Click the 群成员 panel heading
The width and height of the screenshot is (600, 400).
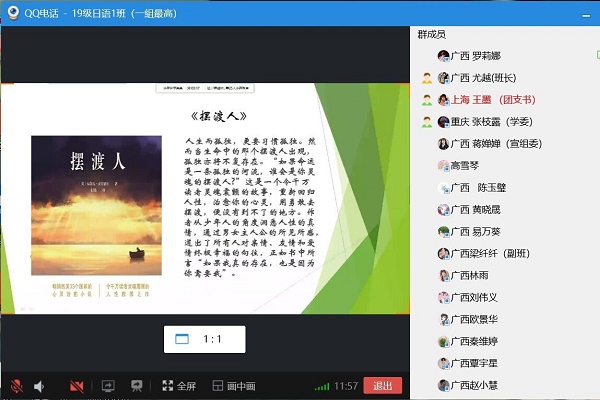click(432, 34)
